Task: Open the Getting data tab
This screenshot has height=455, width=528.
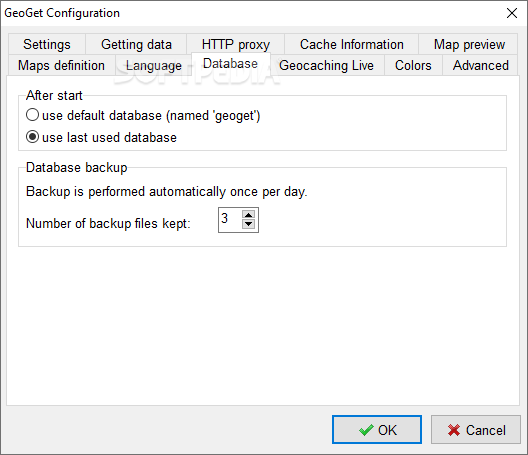Action: coord(136,44)
